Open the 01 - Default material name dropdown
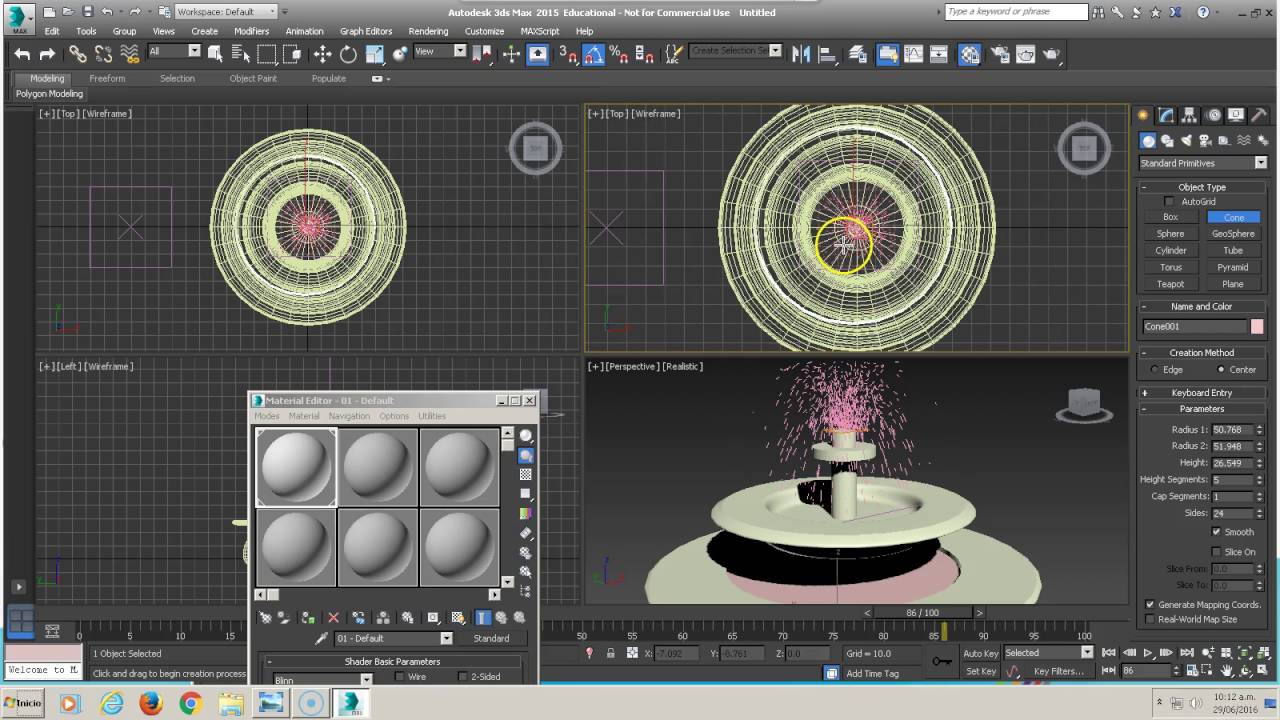The width and height of the screenshot is (1280, 720). pyautogui.click(x=394, y=638)
